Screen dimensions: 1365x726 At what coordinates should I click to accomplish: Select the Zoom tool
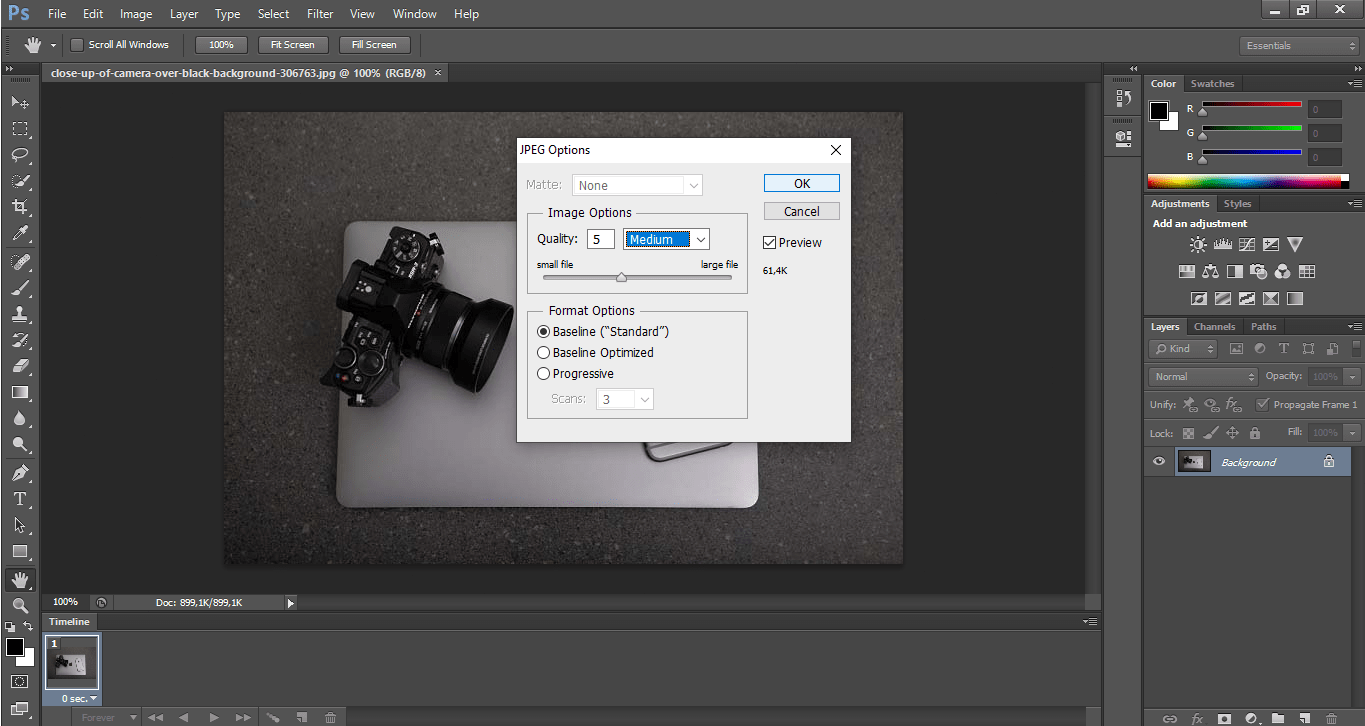point(20,605)
